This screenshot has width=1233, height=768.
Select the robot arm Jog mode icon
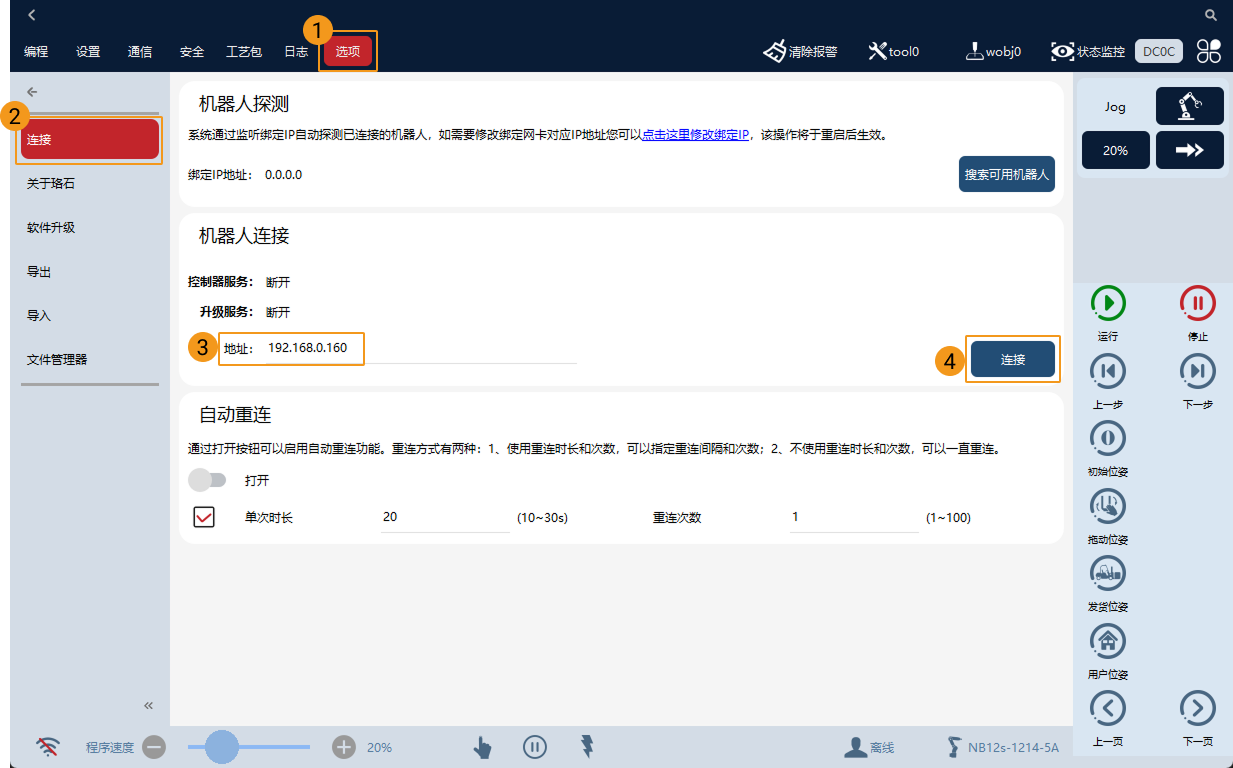click(1189, 106)
